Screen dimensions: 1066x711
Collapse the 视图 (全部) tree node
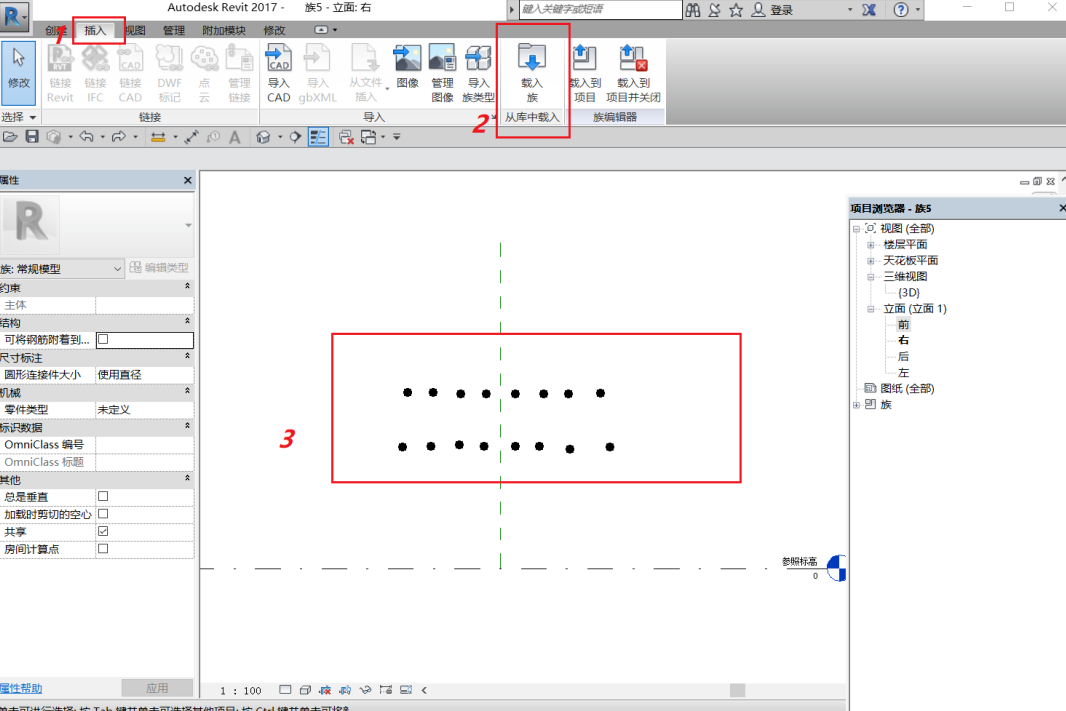click(857, 229)
